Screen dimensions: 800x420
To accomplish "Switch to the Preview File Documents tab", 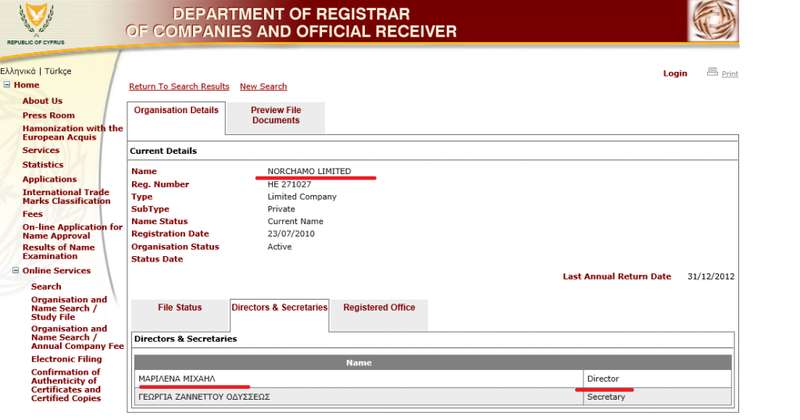I will click(275, 115).
